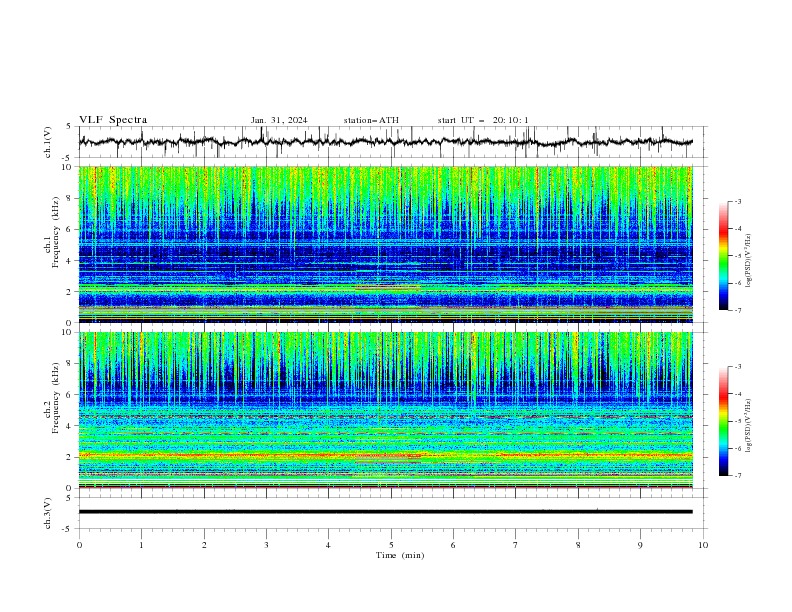Click the "4" kHz tick of ch.1 frequency axis
792x612 pixels.
pos(70,261)
